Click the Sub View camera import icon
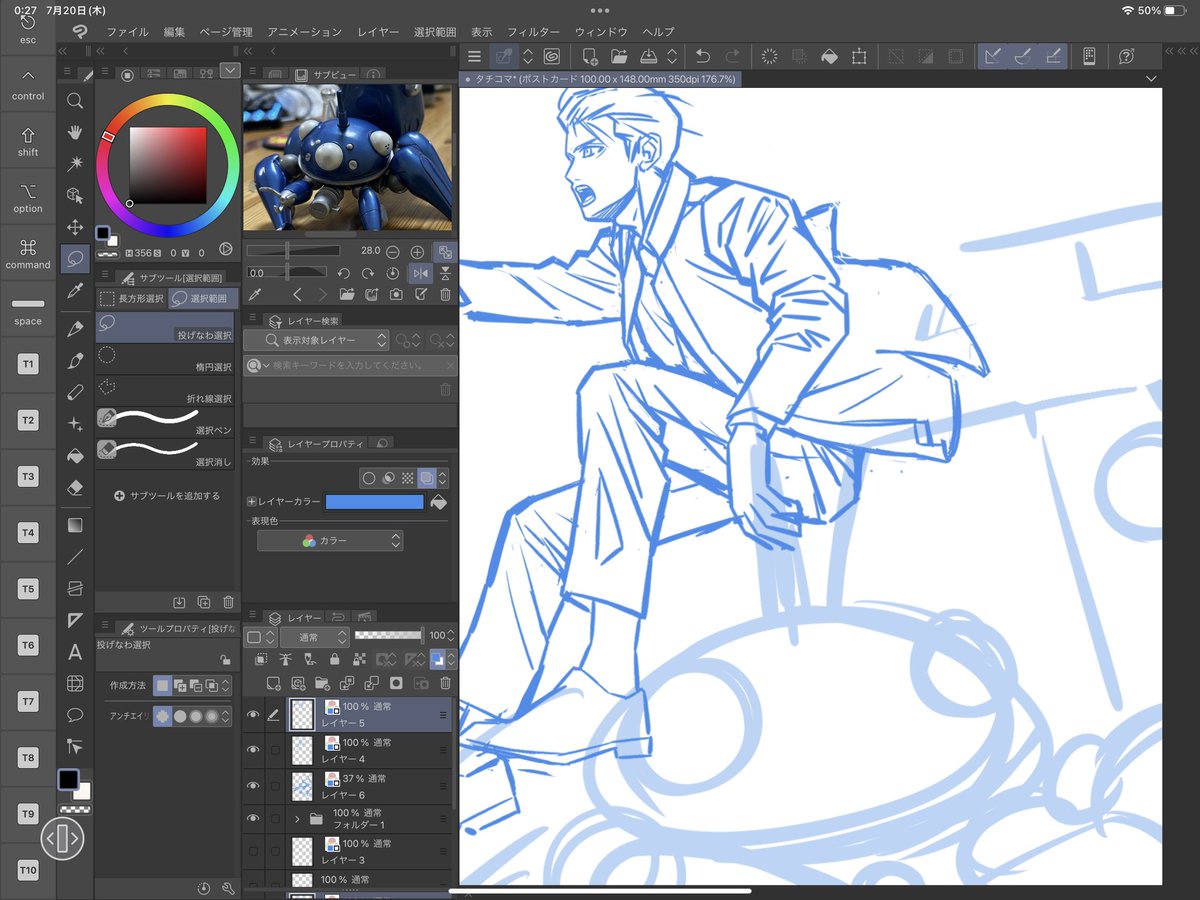The height and width of the screenshot is (900, 1200). pos(396,294)
